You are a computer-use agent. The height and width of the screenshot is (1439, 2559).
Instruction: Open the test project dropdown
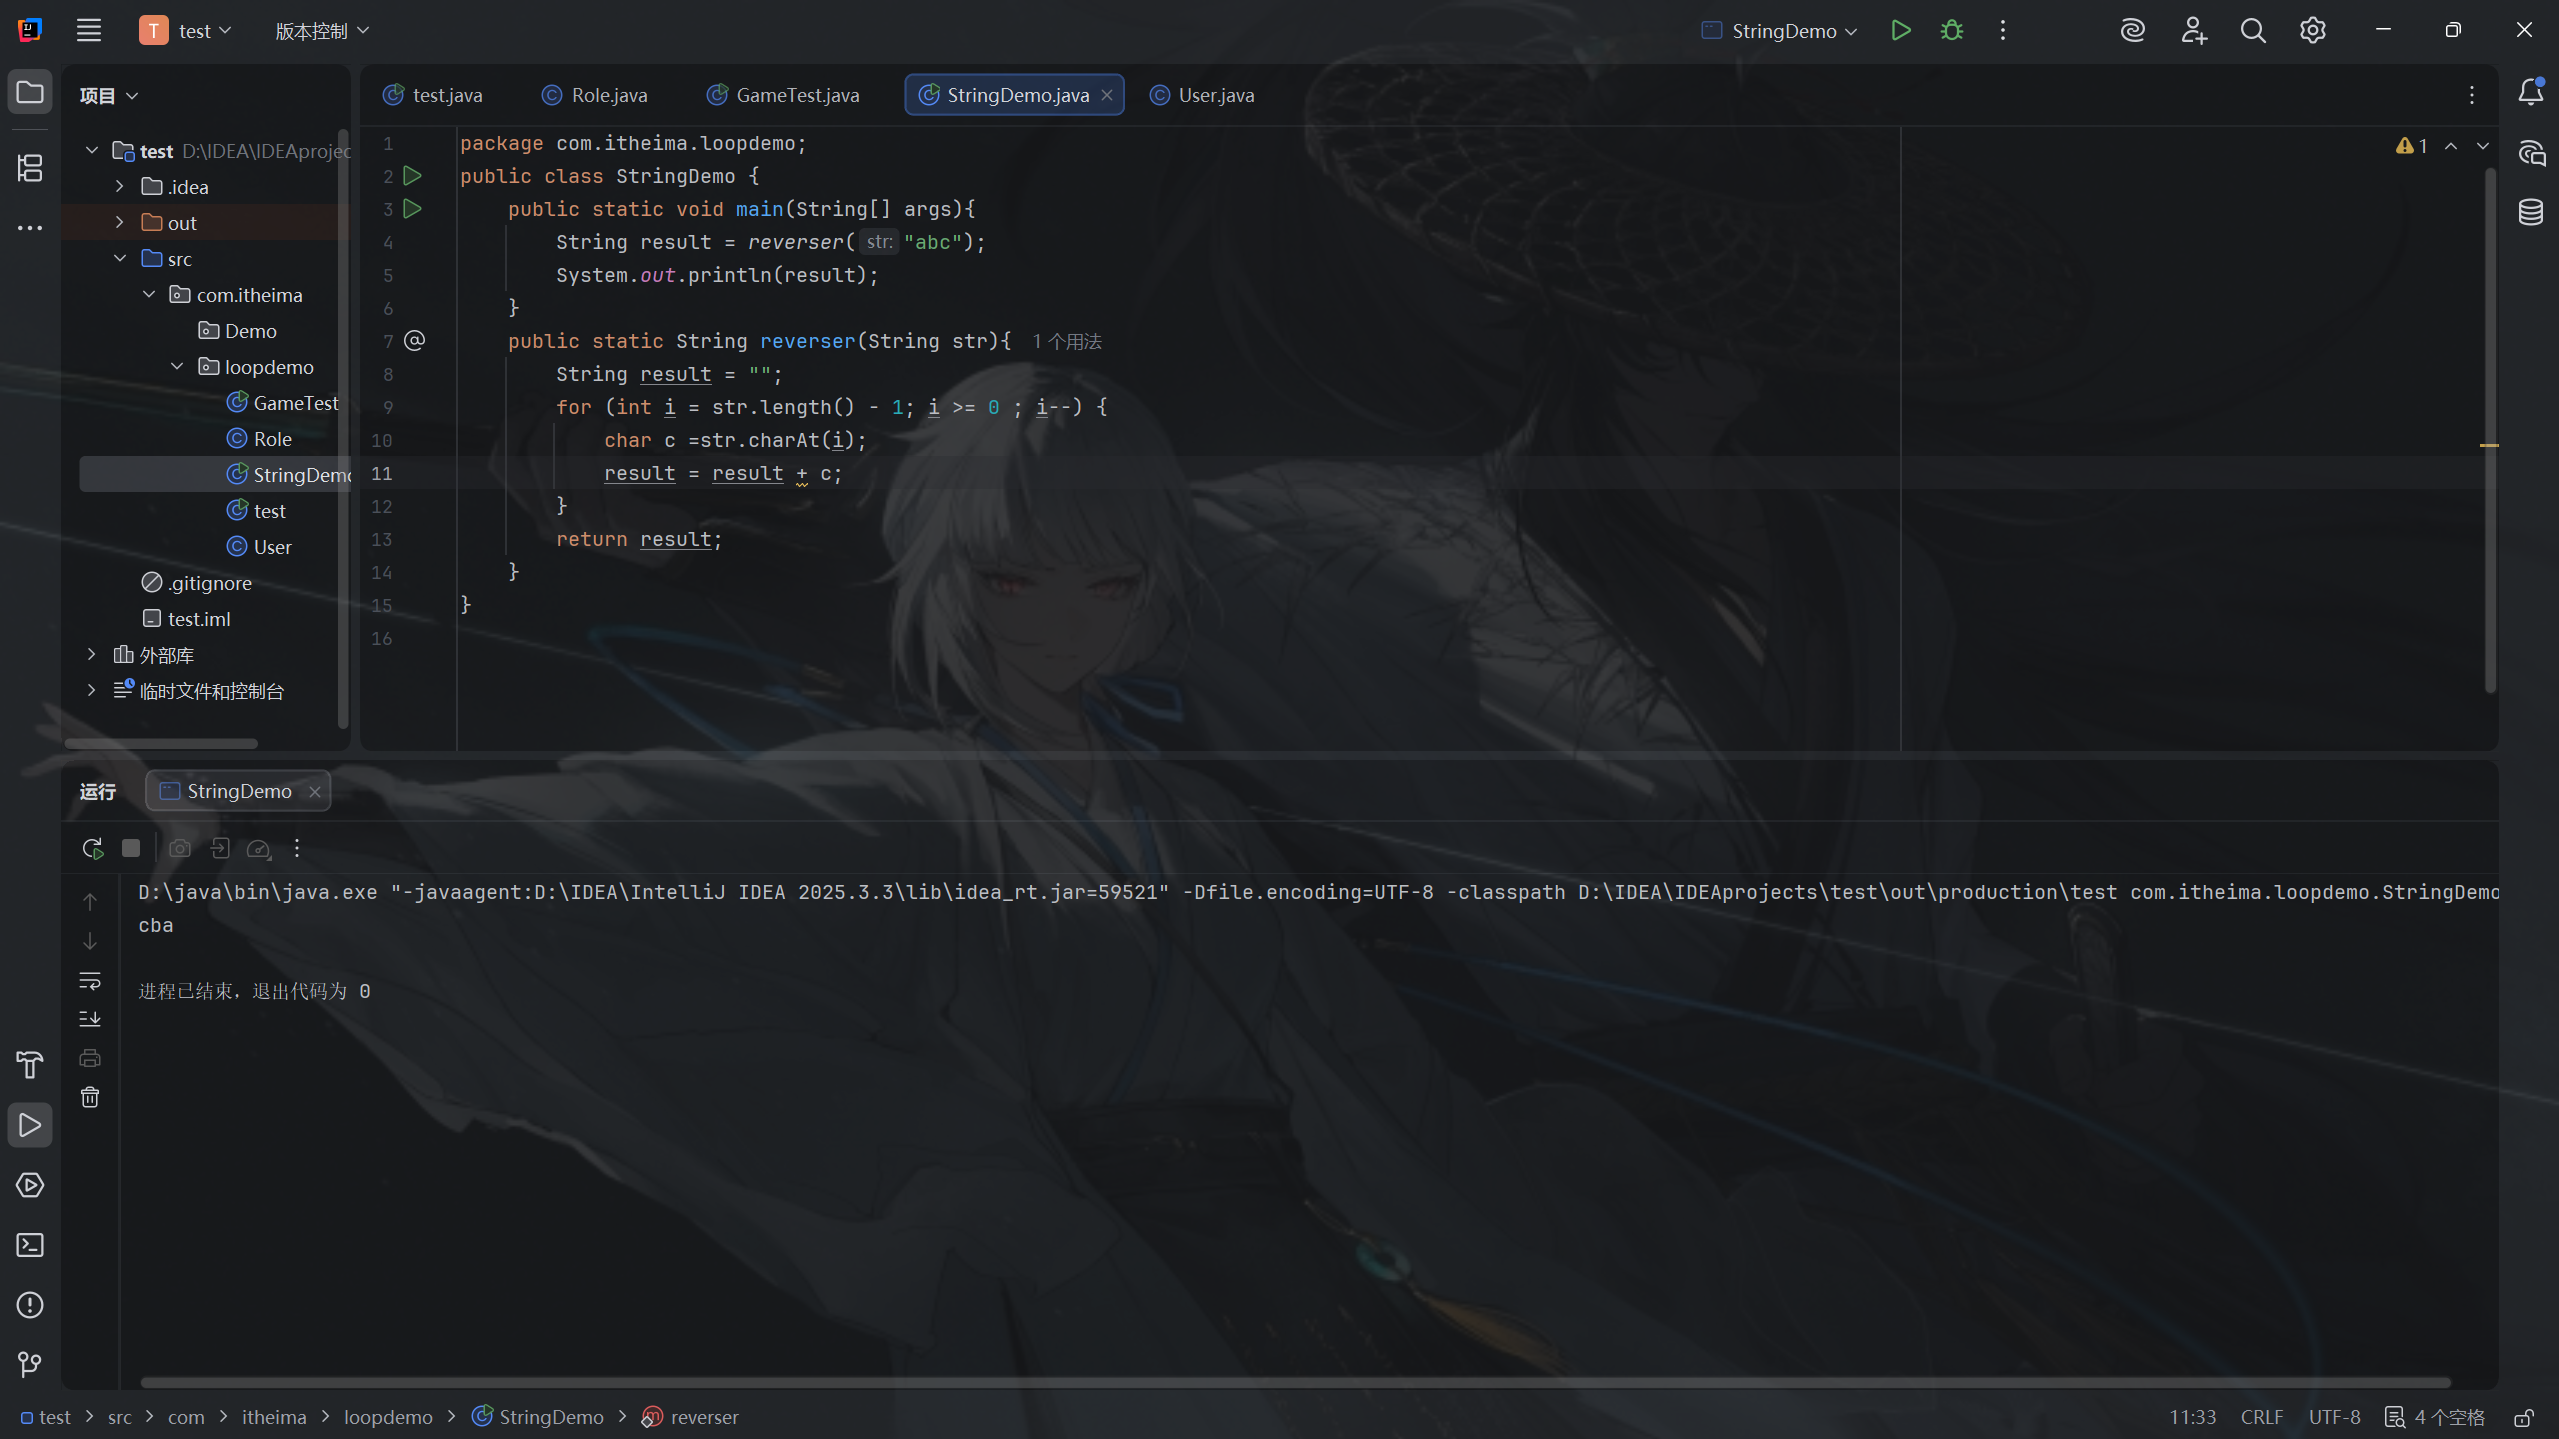(x=186, y=31)
